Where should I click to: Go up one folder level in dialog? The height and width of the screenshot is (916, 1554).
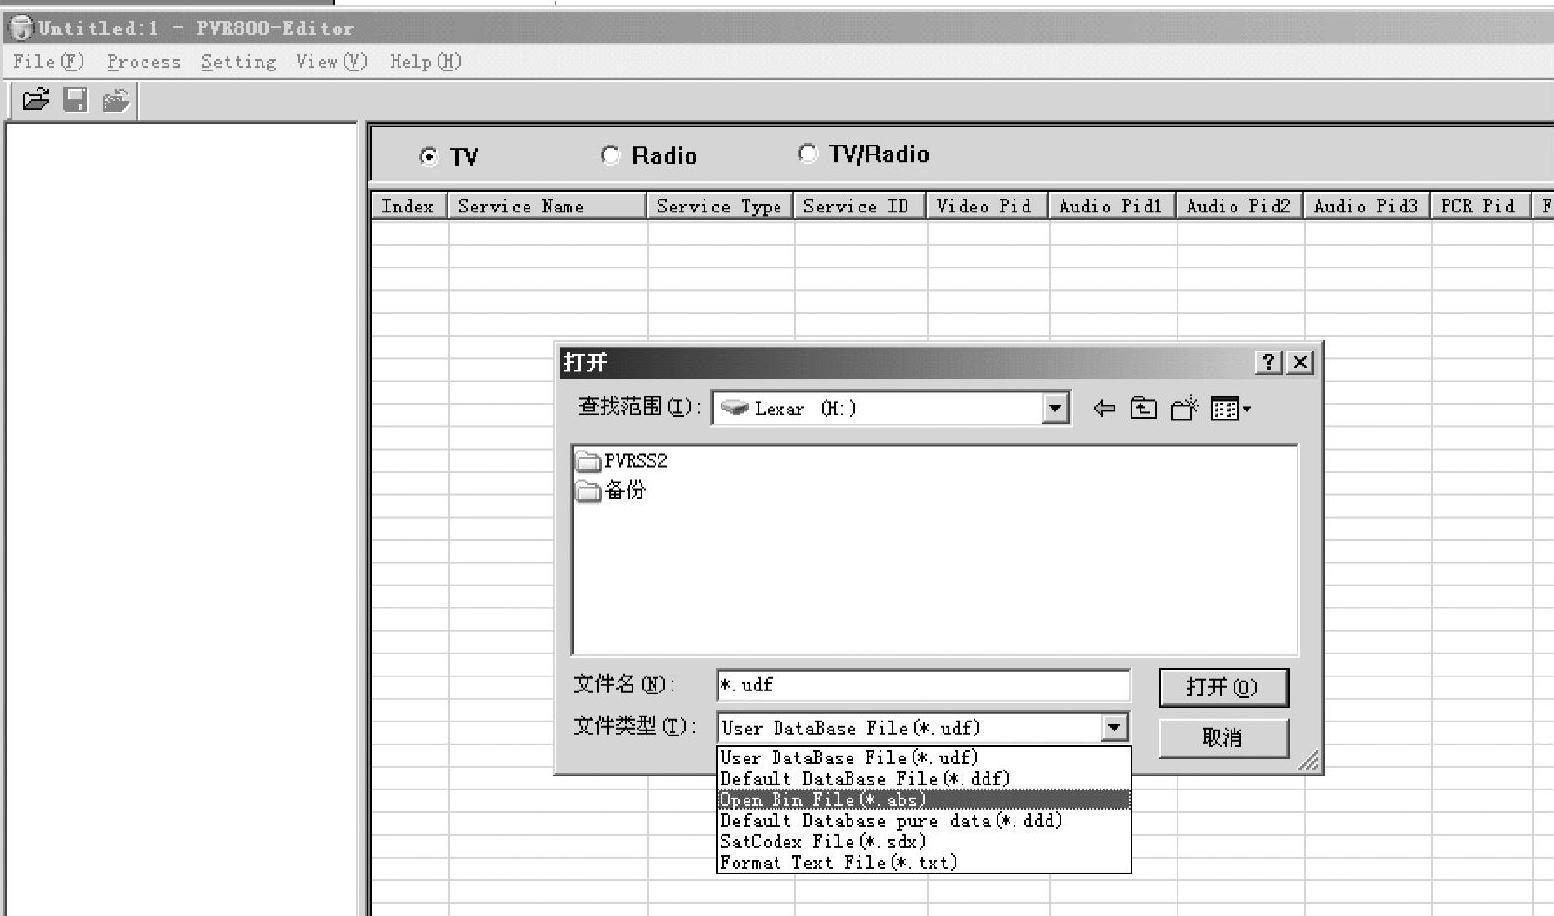[1144, 408]
